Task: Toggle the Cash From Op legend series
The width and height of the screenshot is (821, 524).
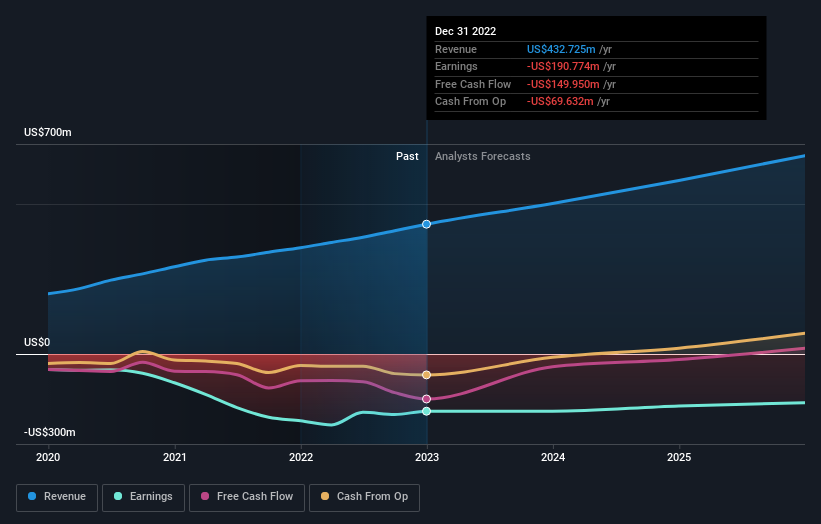Action: tap(364, 497)
